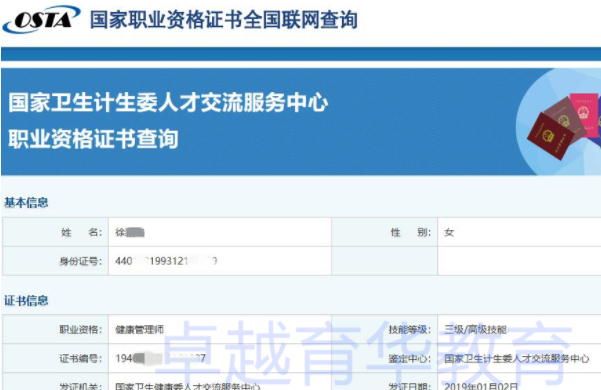This screenshot has width=601, height=390.
Task: Click the 国家卫生计生委人才交流服务中心 banner heading
Action: tap(168, 103)
